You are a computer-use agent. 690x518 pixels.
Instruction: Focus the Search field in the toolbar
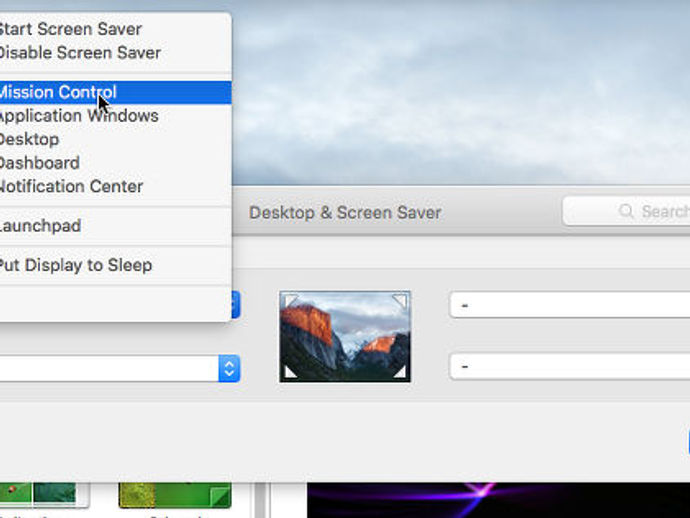pos(626,211)
